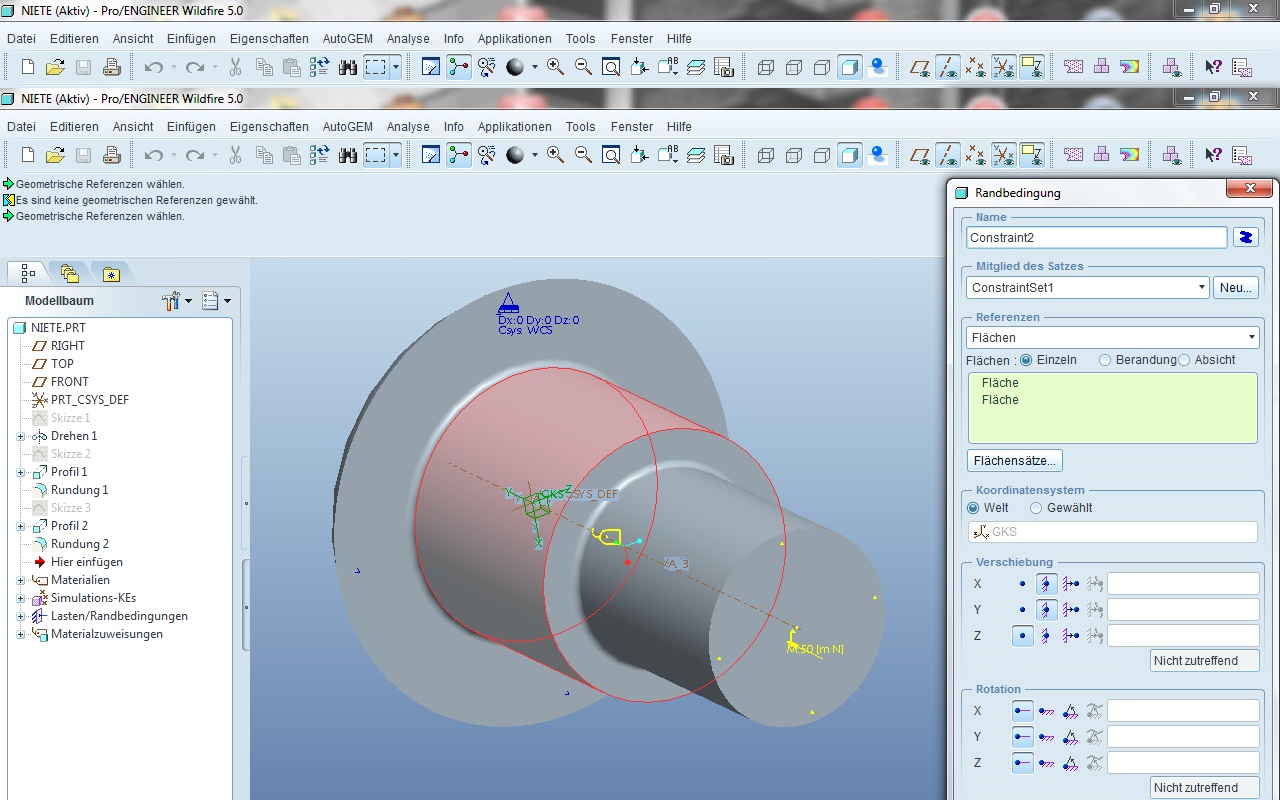Select Absicht radio button
The image size is (1280, 800).
[1184, 360]
